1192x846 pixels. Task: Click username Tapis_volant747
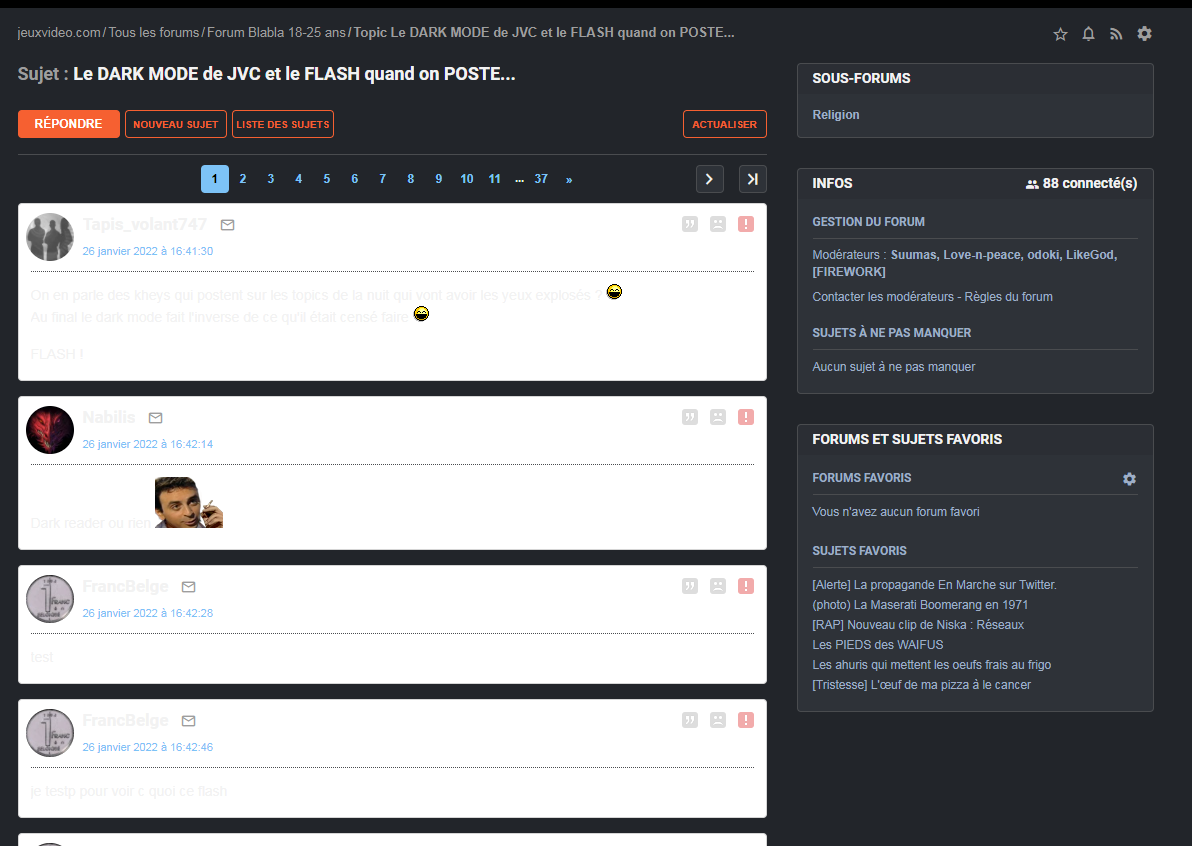point(144,224)
